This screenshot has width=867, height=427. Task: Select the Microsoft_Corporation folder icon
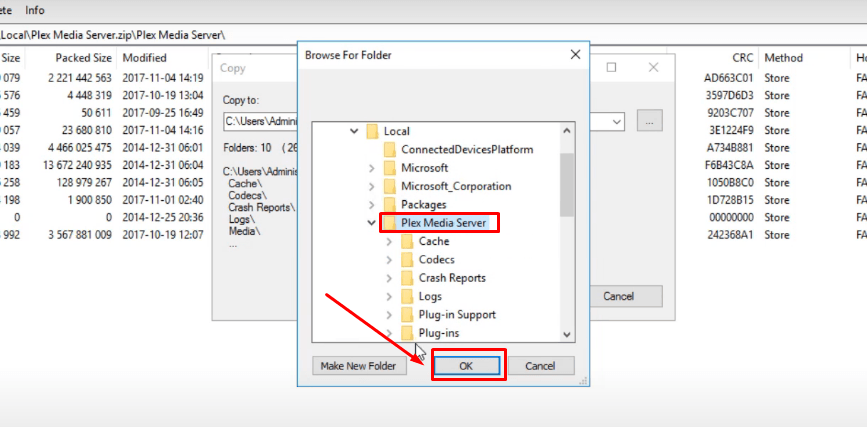click(390, 186)
